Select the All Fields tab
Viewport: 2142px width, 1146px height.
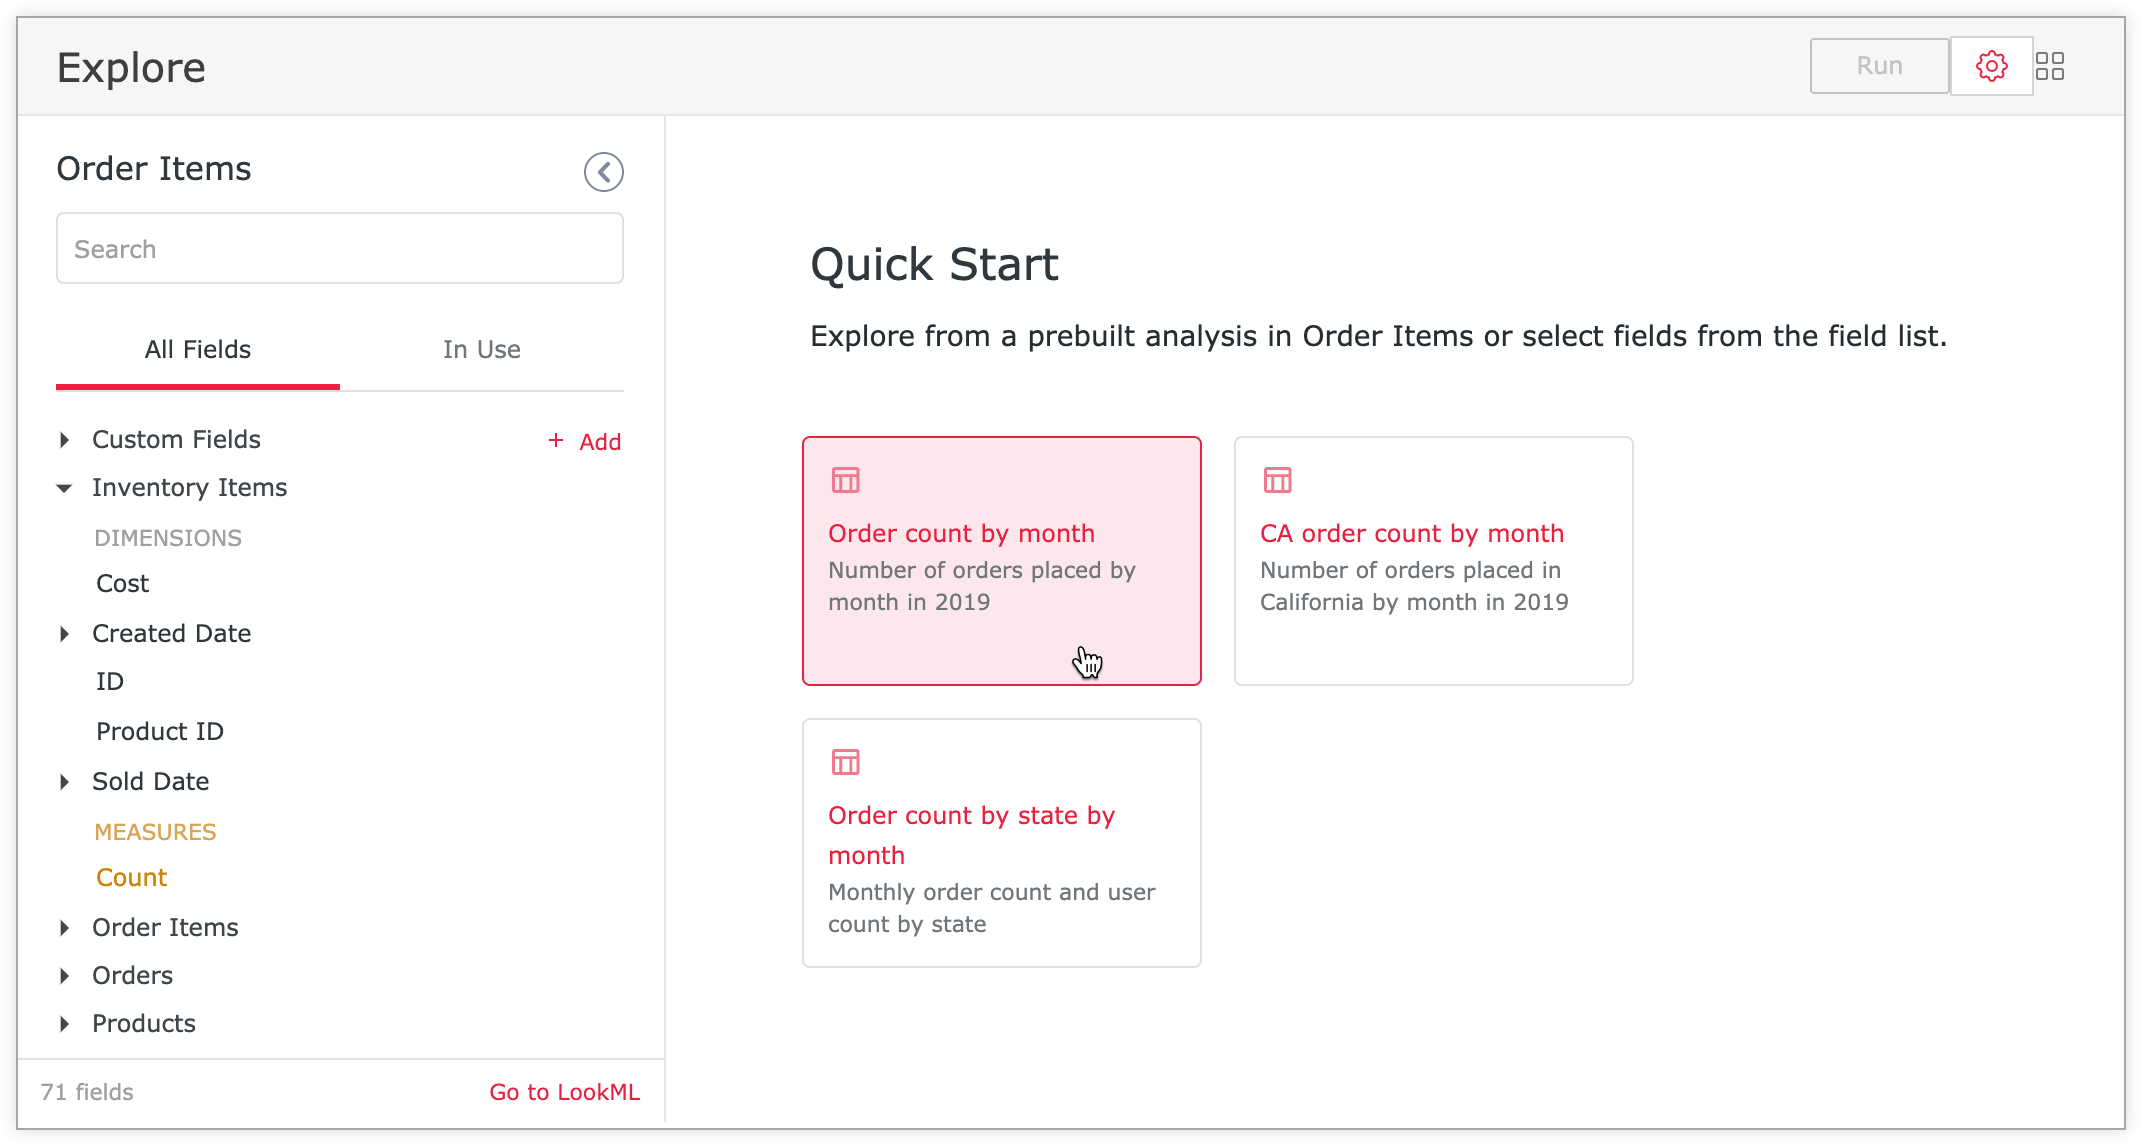coord(198,350)
